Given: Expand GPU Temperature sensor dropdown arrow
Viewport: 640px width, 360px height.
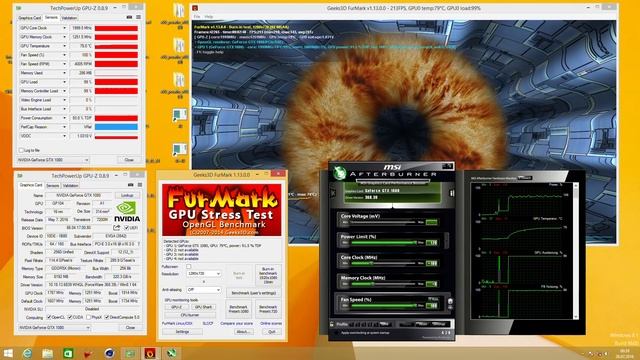Looking at the screenshot, I should pos(64,46).
